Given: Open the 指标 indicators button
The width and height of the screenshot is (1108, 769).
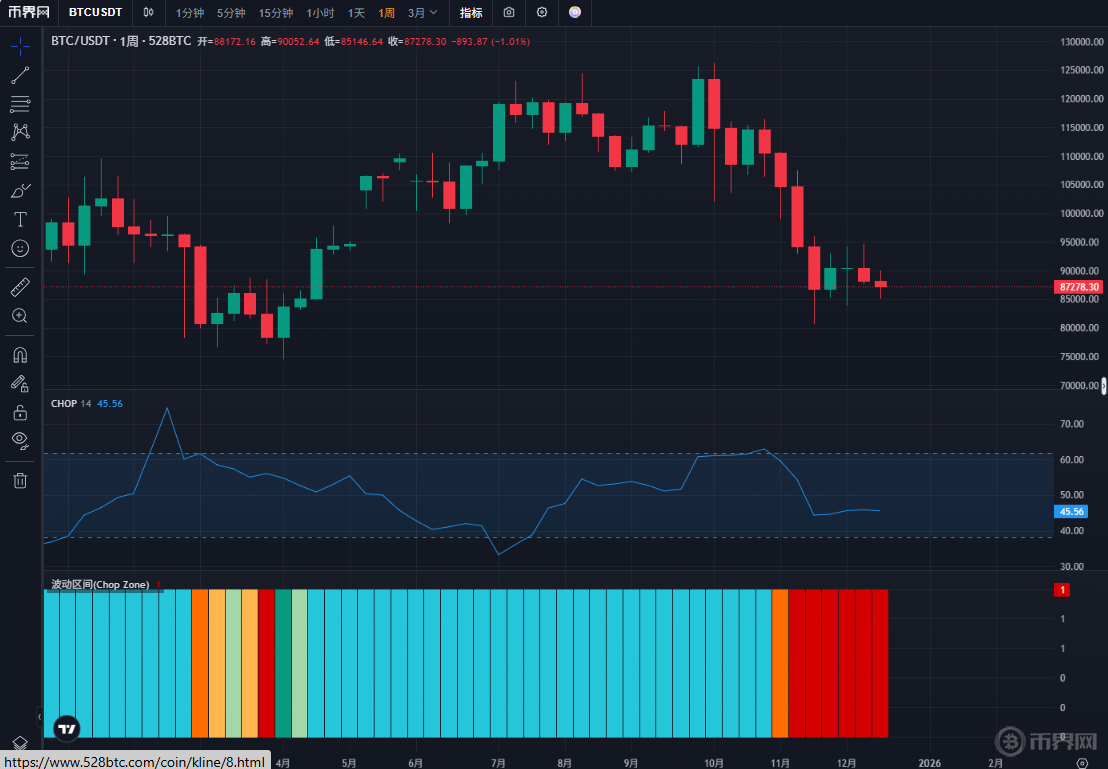Looking at the screenshot, I should (x=471, y=13).
